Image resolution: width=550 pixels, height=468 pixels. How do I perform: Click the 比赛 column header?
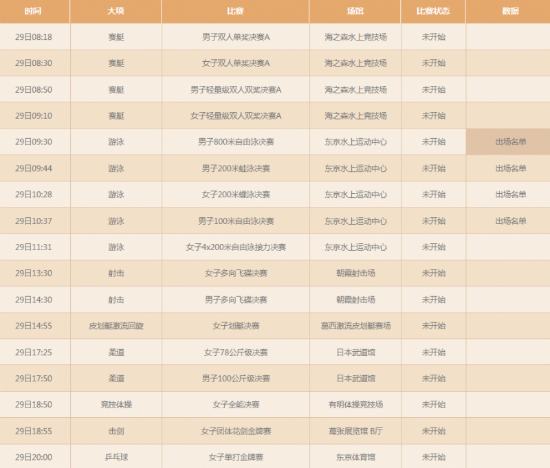coord(235,11)
